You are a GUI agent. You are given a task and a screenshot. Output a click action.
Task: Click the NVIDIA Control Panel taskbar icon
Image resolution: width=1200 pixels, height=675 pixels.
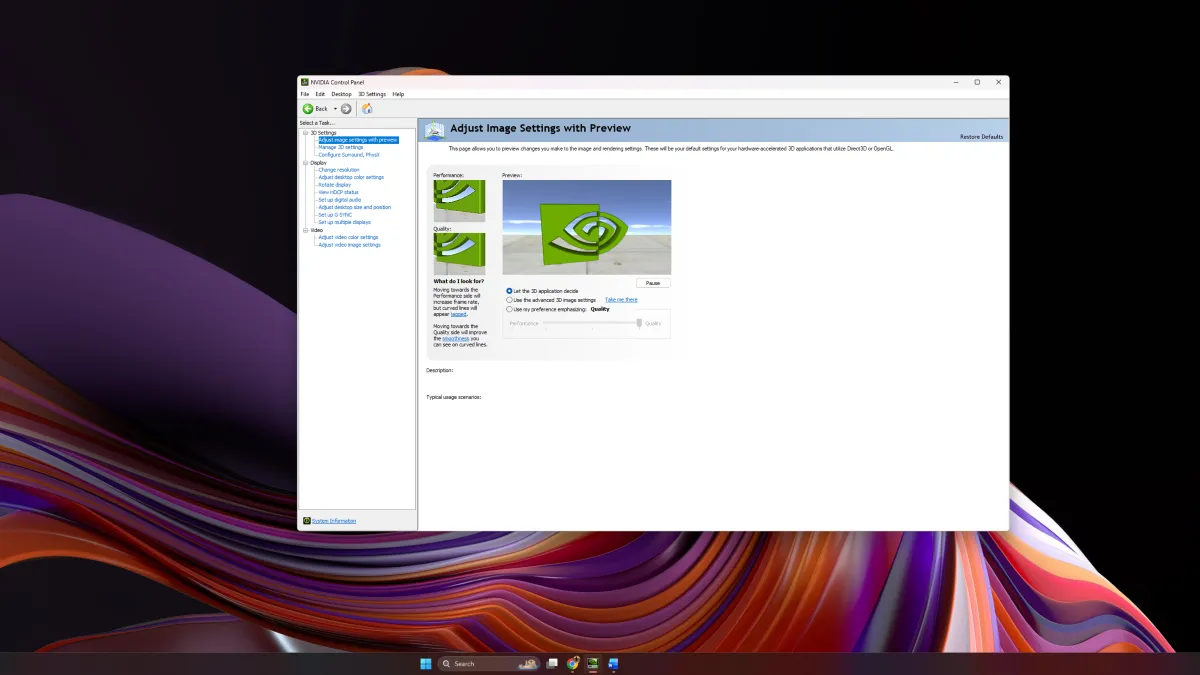(x=593, y=663)
